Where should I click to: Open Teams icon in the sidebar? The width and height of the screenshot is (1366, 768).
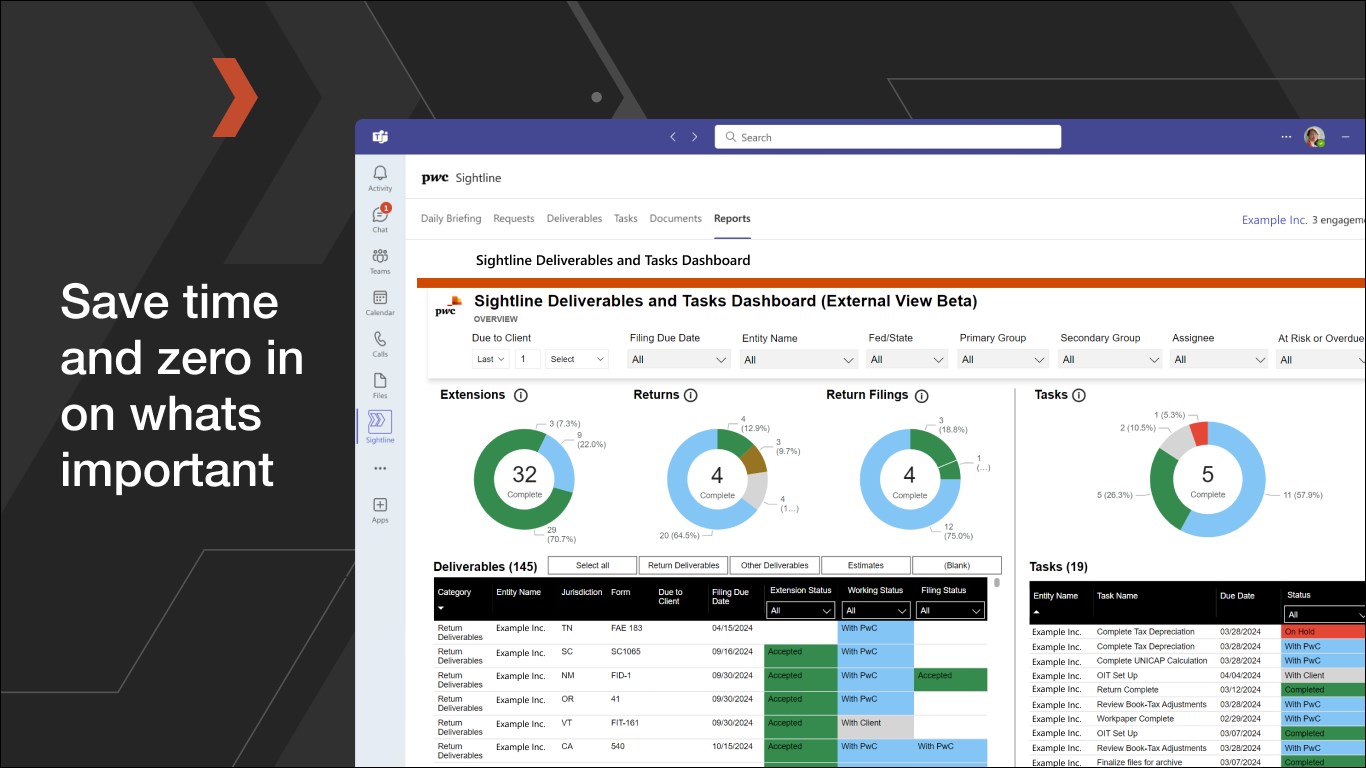(x=380, y=261)
